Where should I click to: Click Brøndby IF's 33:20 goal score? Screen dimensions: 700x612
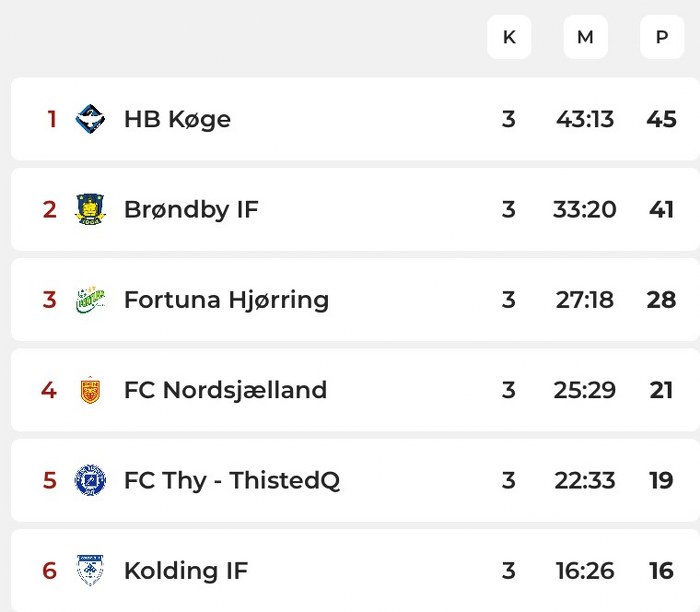point(585,209)
